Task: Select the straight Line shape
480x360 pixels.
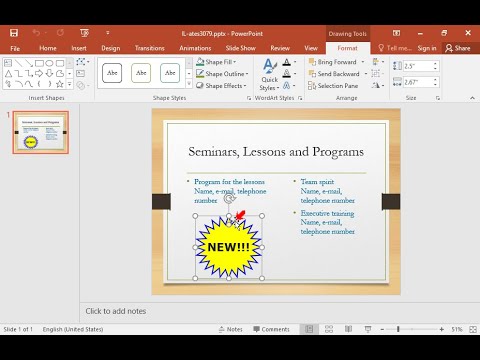Action: [19, 63]
